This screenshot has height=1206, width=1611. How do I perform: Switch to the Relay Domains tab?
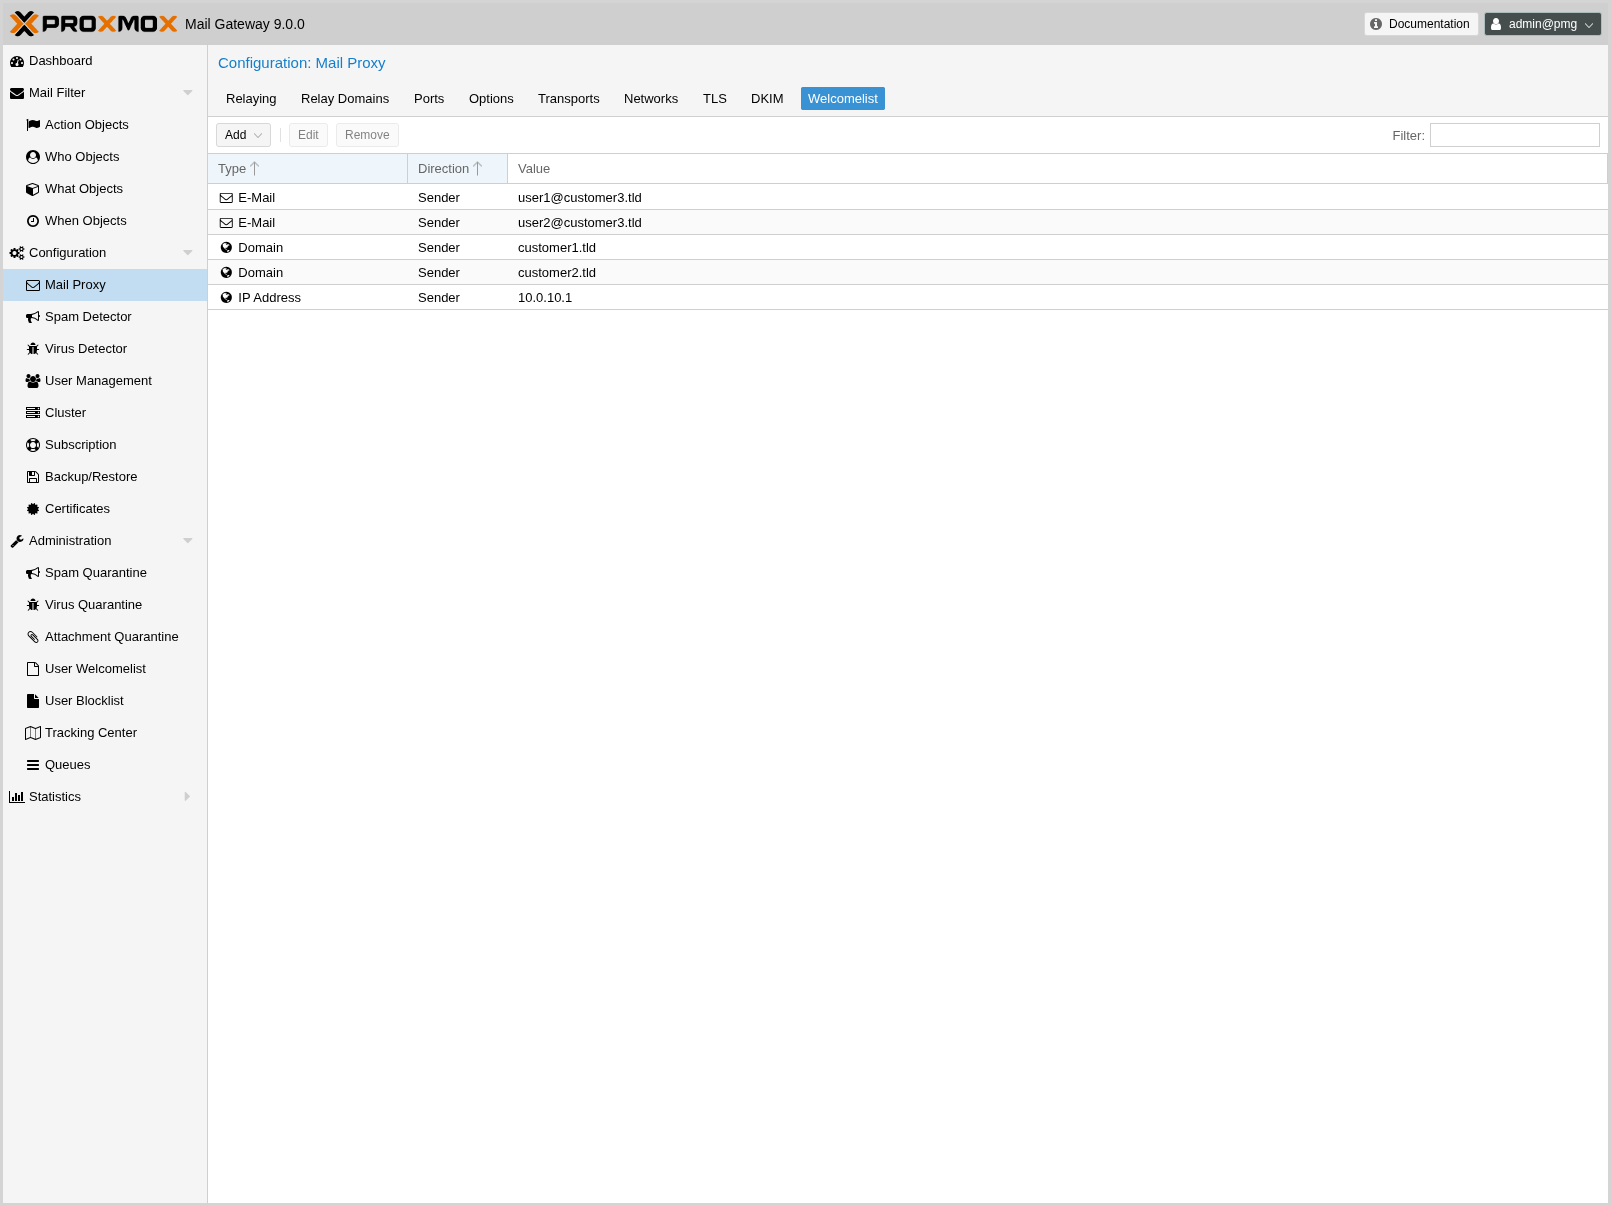pos(345,99)
